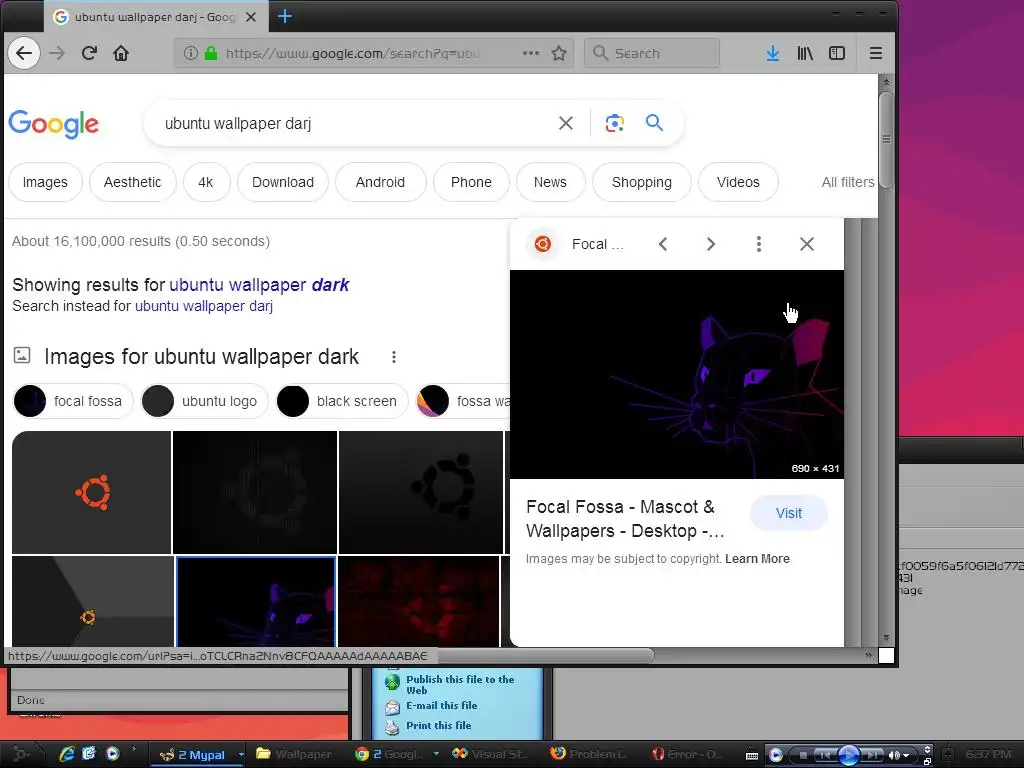Screen dimensions: 1024x768
Task: Open the browser home page icon
Action: coord(121,53)
